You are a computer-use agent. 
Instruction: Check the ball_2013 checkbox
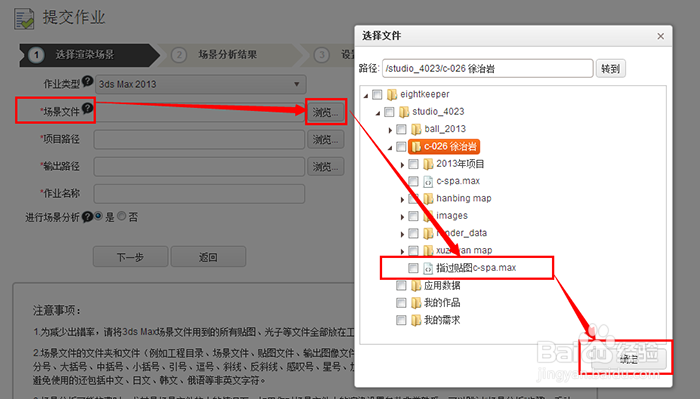click(401, 129)
